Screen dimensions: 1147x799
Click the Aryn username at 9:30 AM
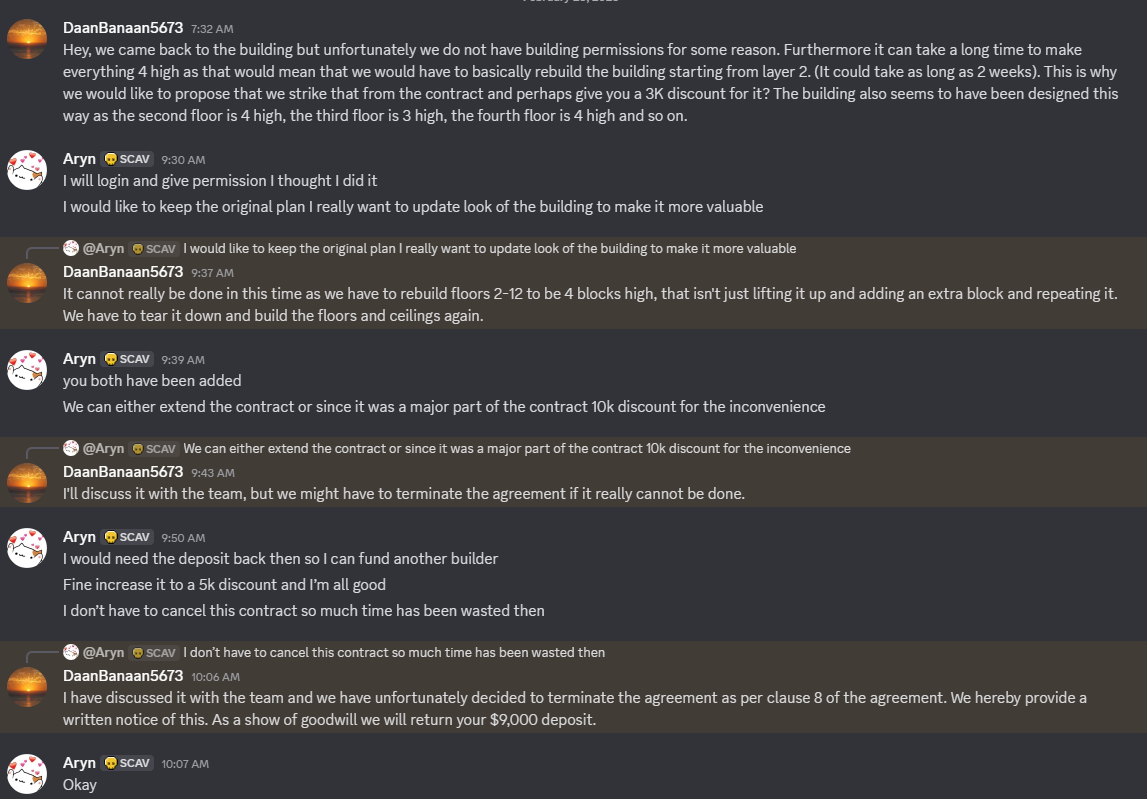[79, 159]
